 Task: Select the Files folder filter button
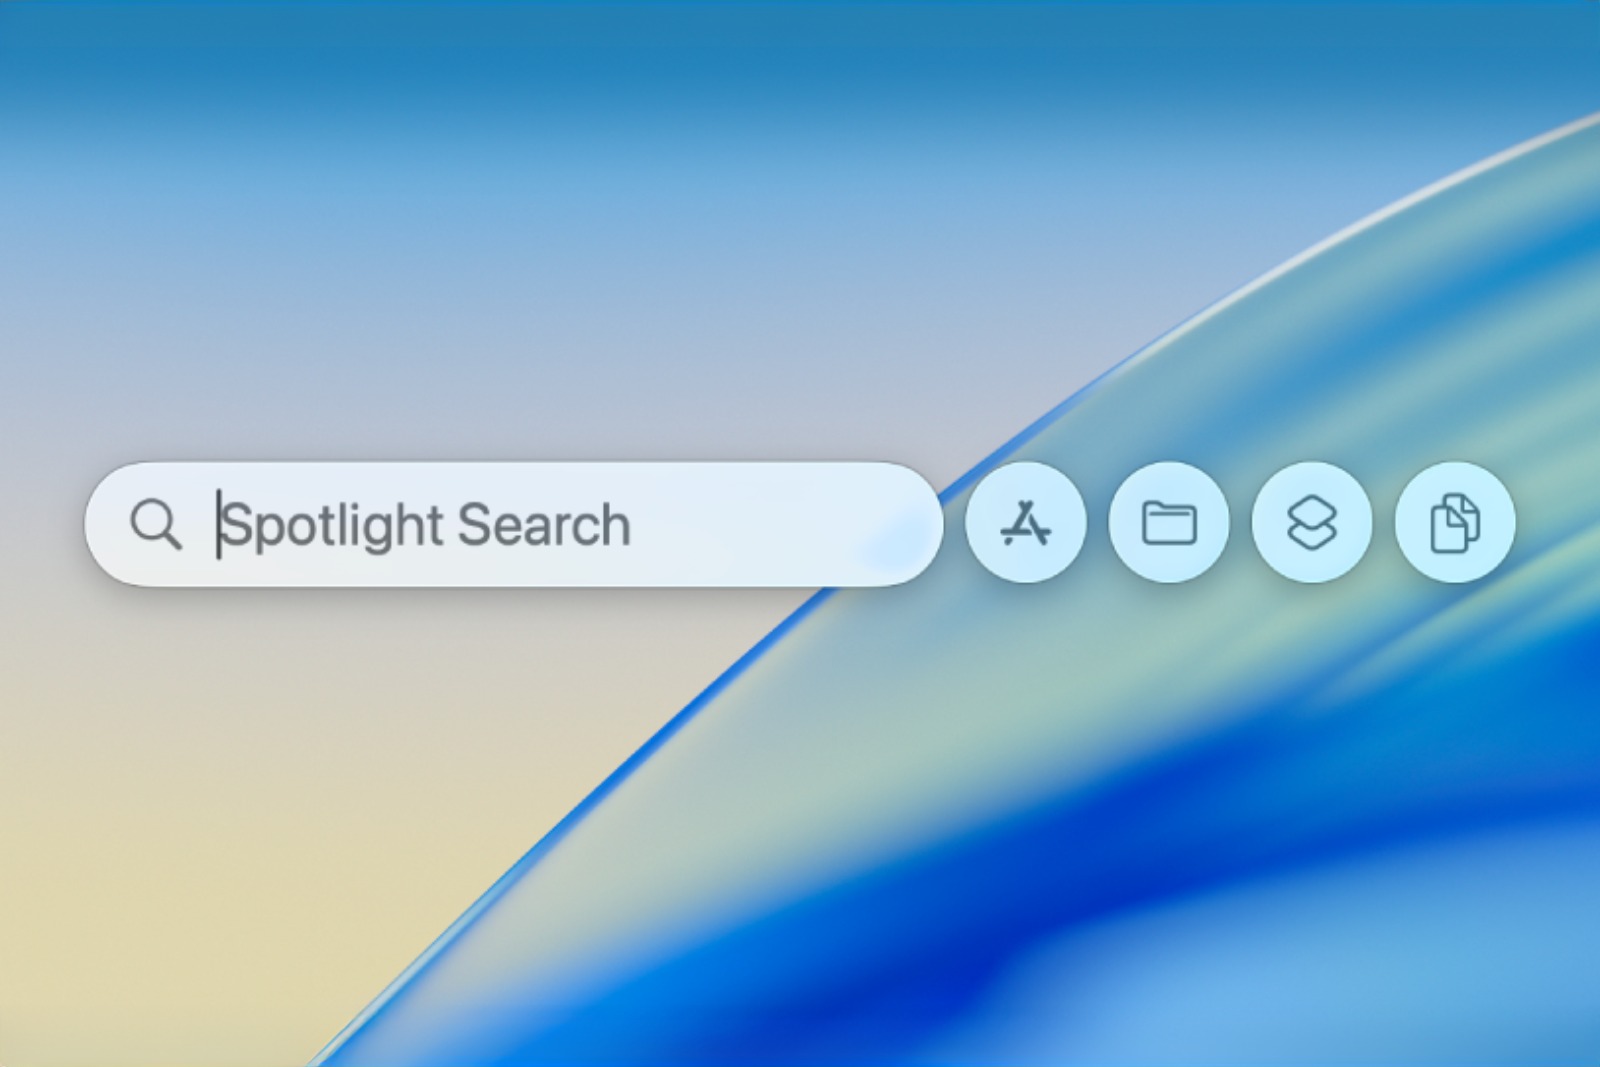coord(1169,523)
